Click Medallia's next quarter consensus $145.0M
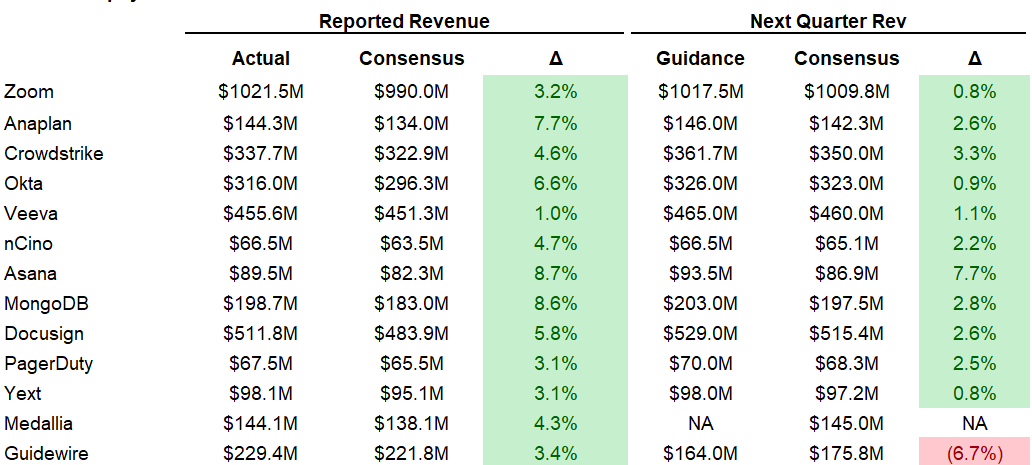 pyautogui.click(x=846, y=424)
